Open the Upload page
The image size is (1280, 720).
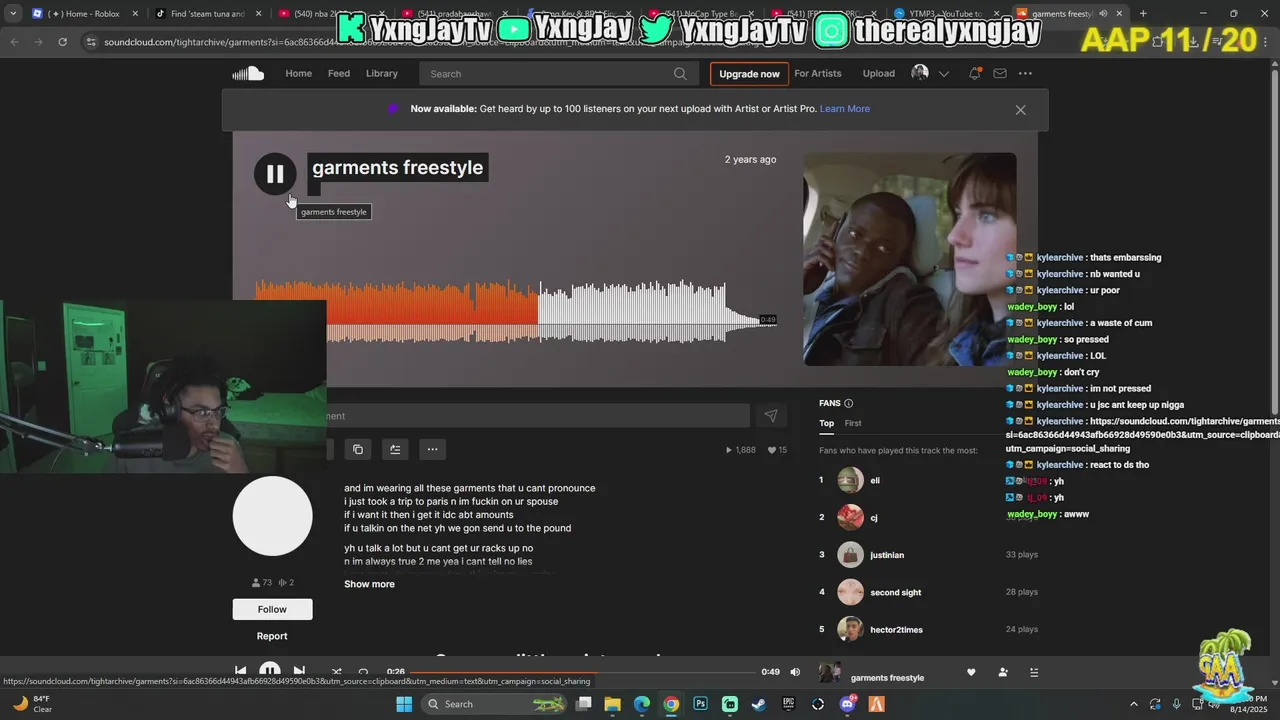(879, 73)
